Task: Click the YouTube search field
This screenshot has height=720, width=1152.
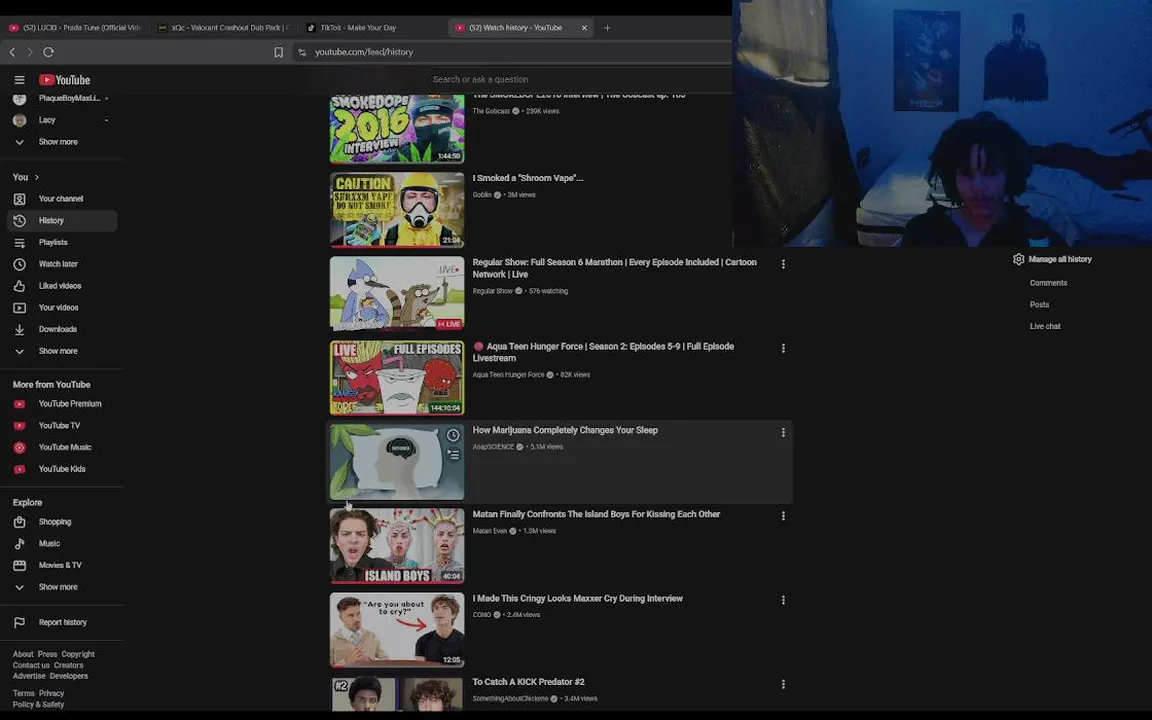Action: point(578,79)
